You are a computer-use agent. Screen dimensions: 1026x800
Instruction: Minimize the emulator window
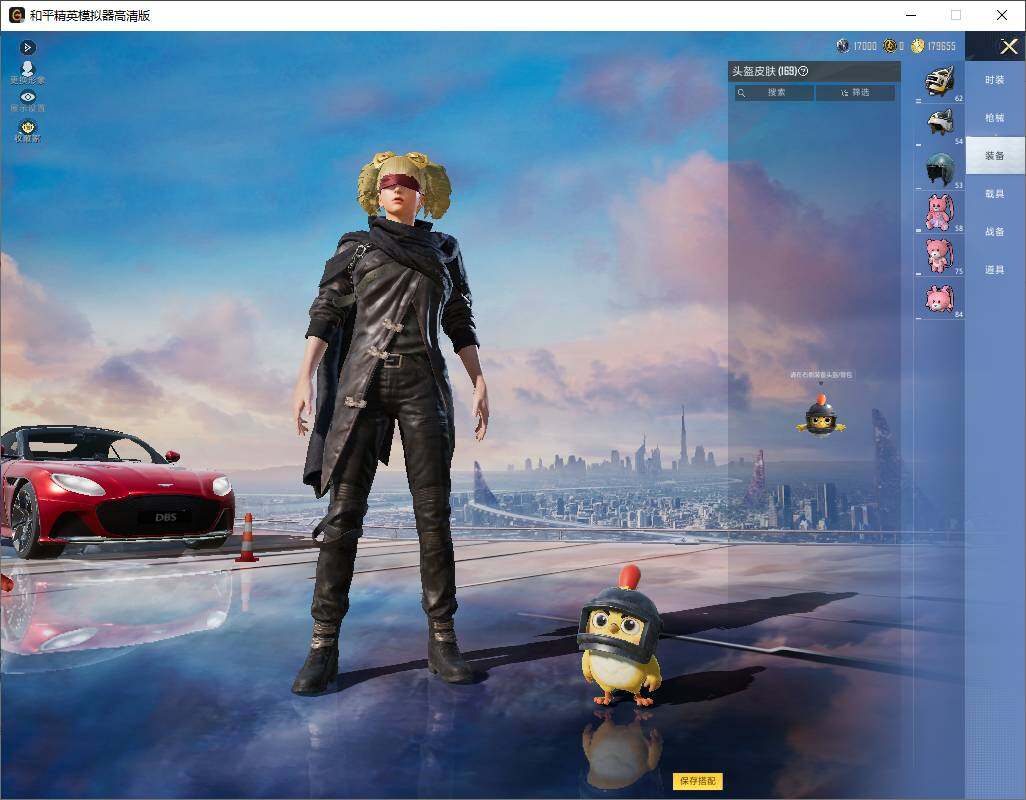[x=911, y=15]
